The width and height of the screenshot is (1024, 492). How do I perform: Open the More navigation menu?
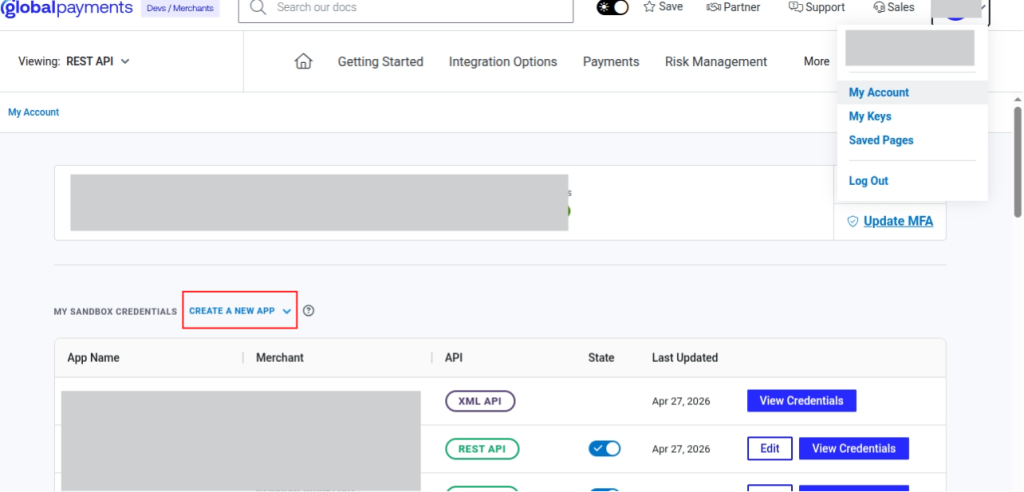pyautogui.click(x=816, y=61)
